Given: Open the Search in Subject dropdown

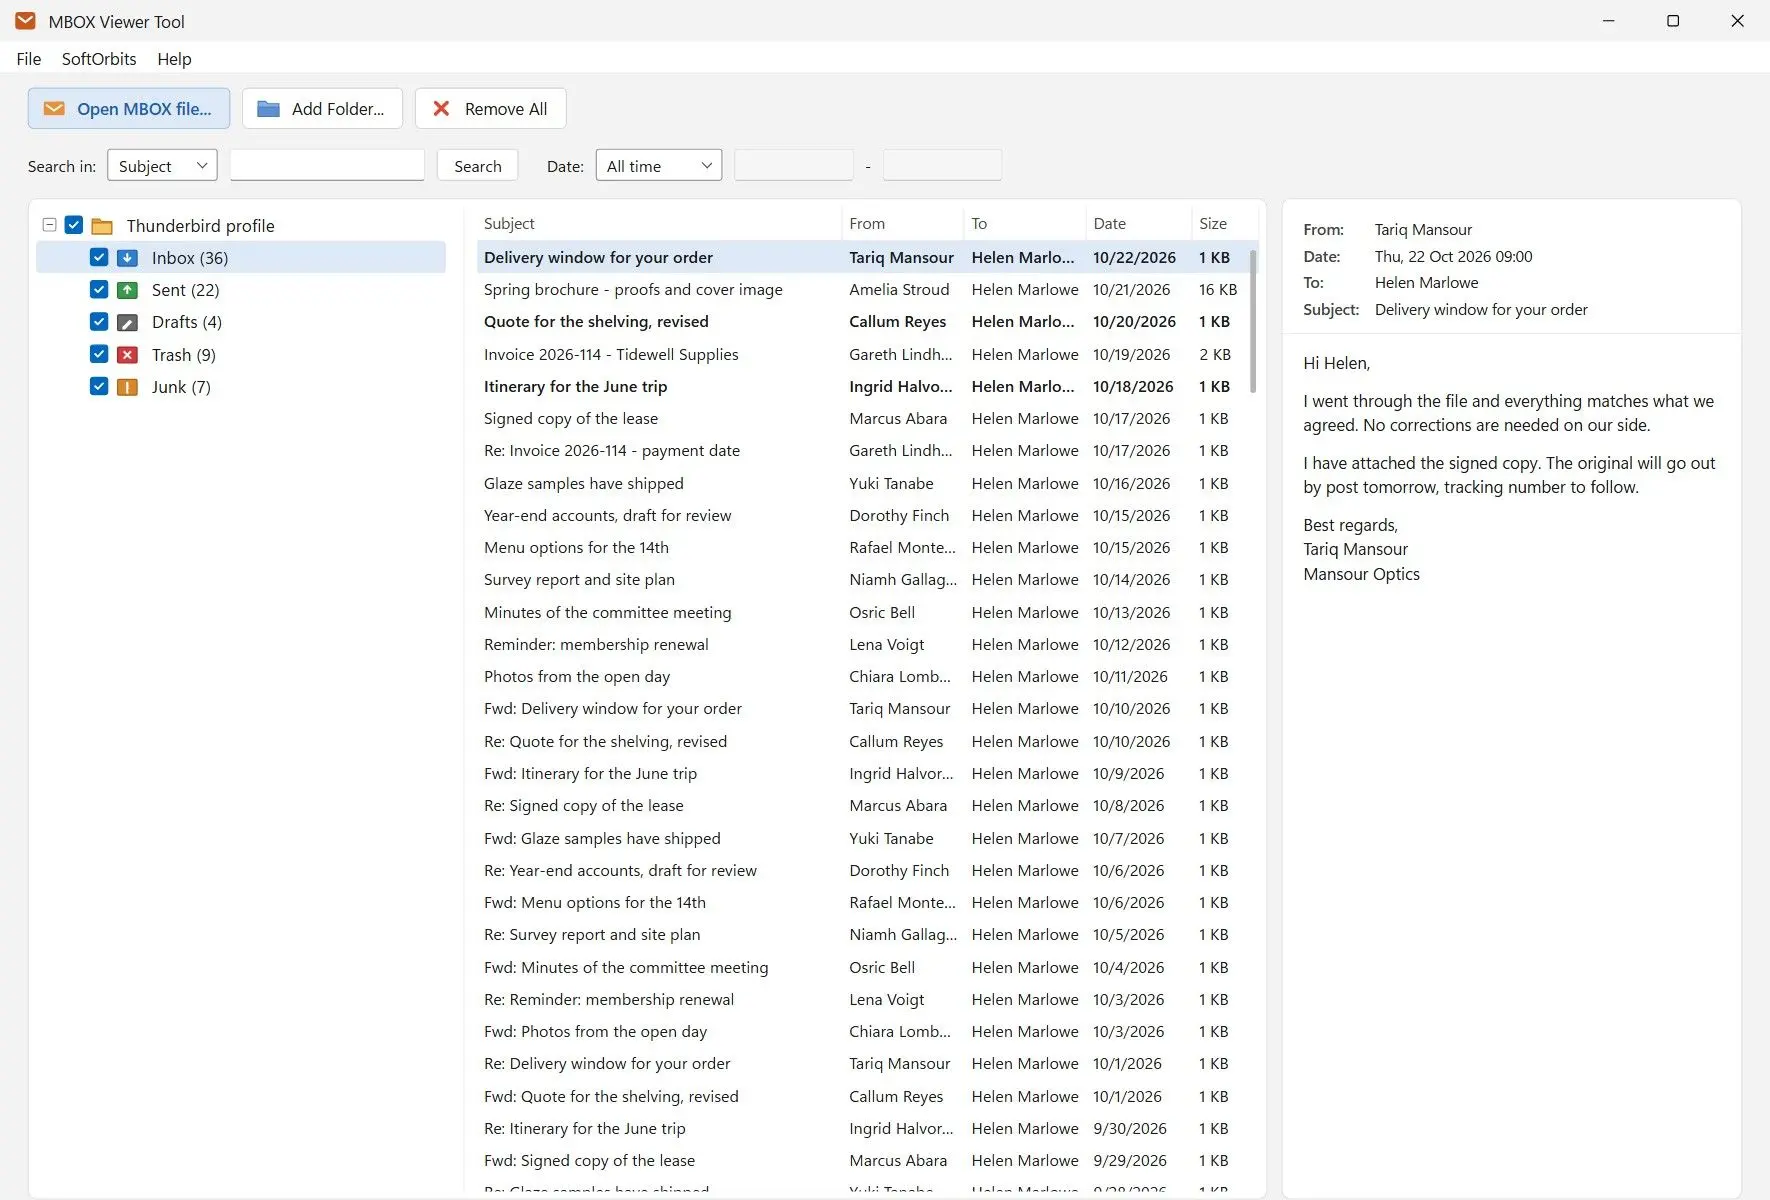Looking at the screenshot, I should tap(162, 166).
